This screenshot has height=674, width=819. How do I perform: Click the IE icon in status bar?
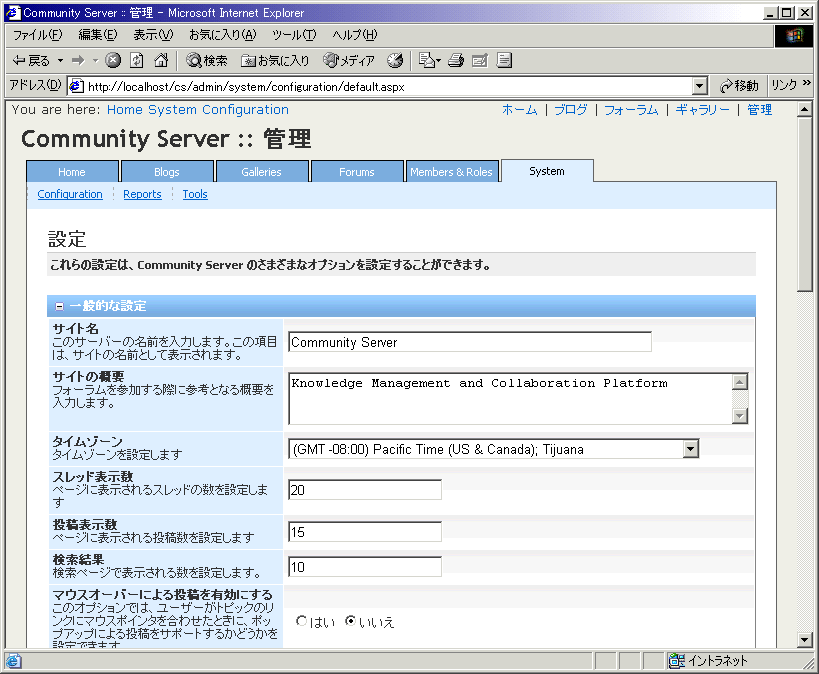tap(14, 661)
